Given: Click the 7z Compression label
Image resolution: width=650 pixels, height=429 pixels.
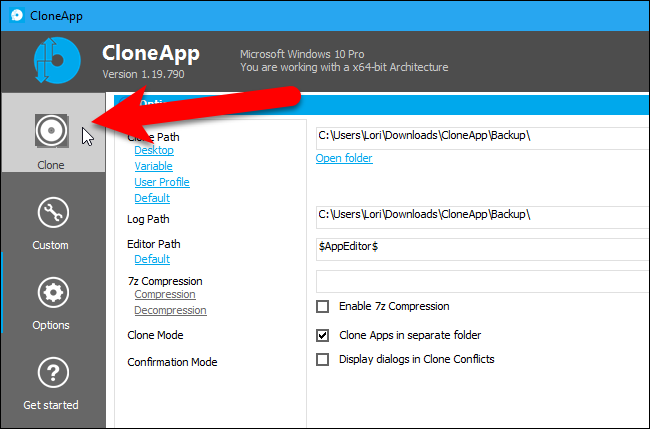Looking at the screenshot, I should [x=165, y=281].
